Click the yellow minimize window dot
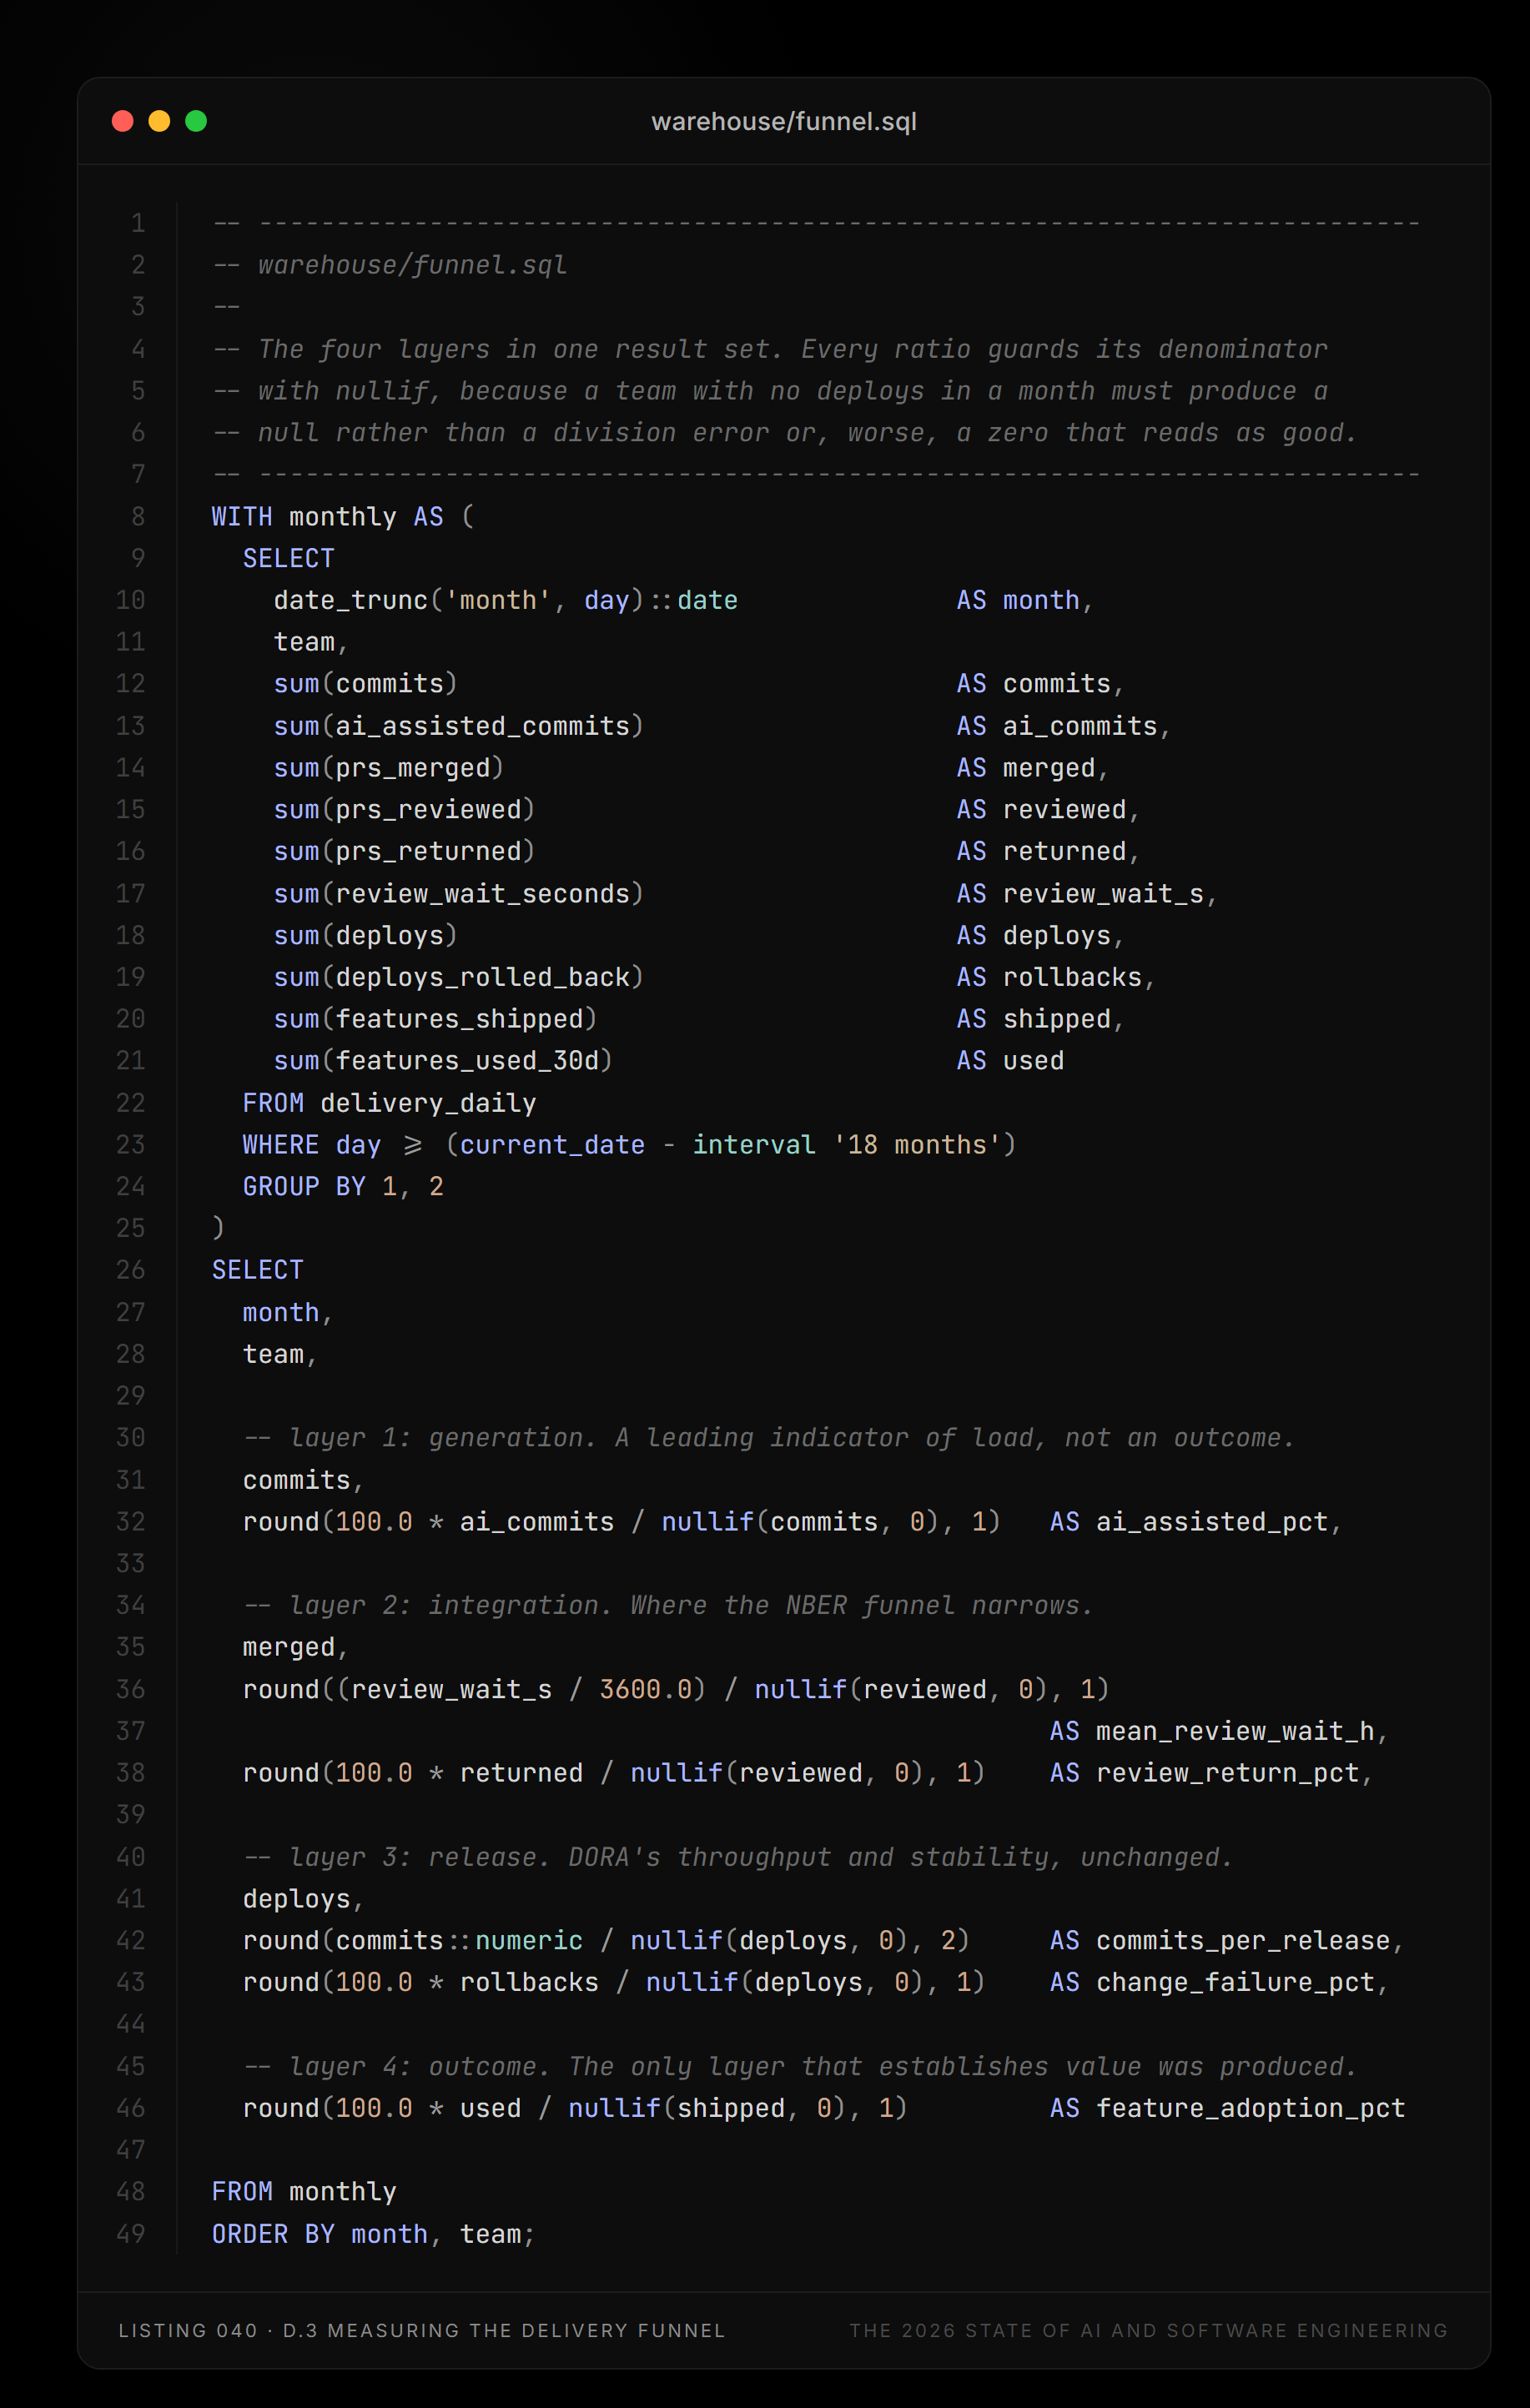Screen dimensions: 1530x2408 pos(159,121)
